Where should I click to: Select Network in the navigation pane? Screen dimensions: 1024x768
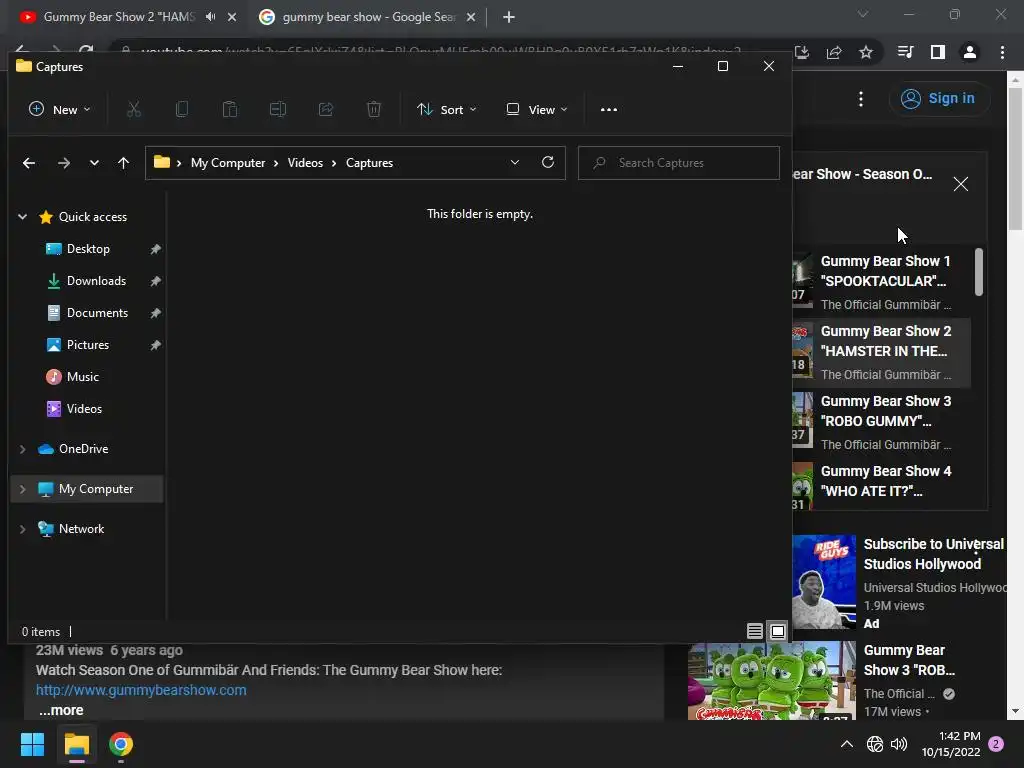click(x=81, y=529)
